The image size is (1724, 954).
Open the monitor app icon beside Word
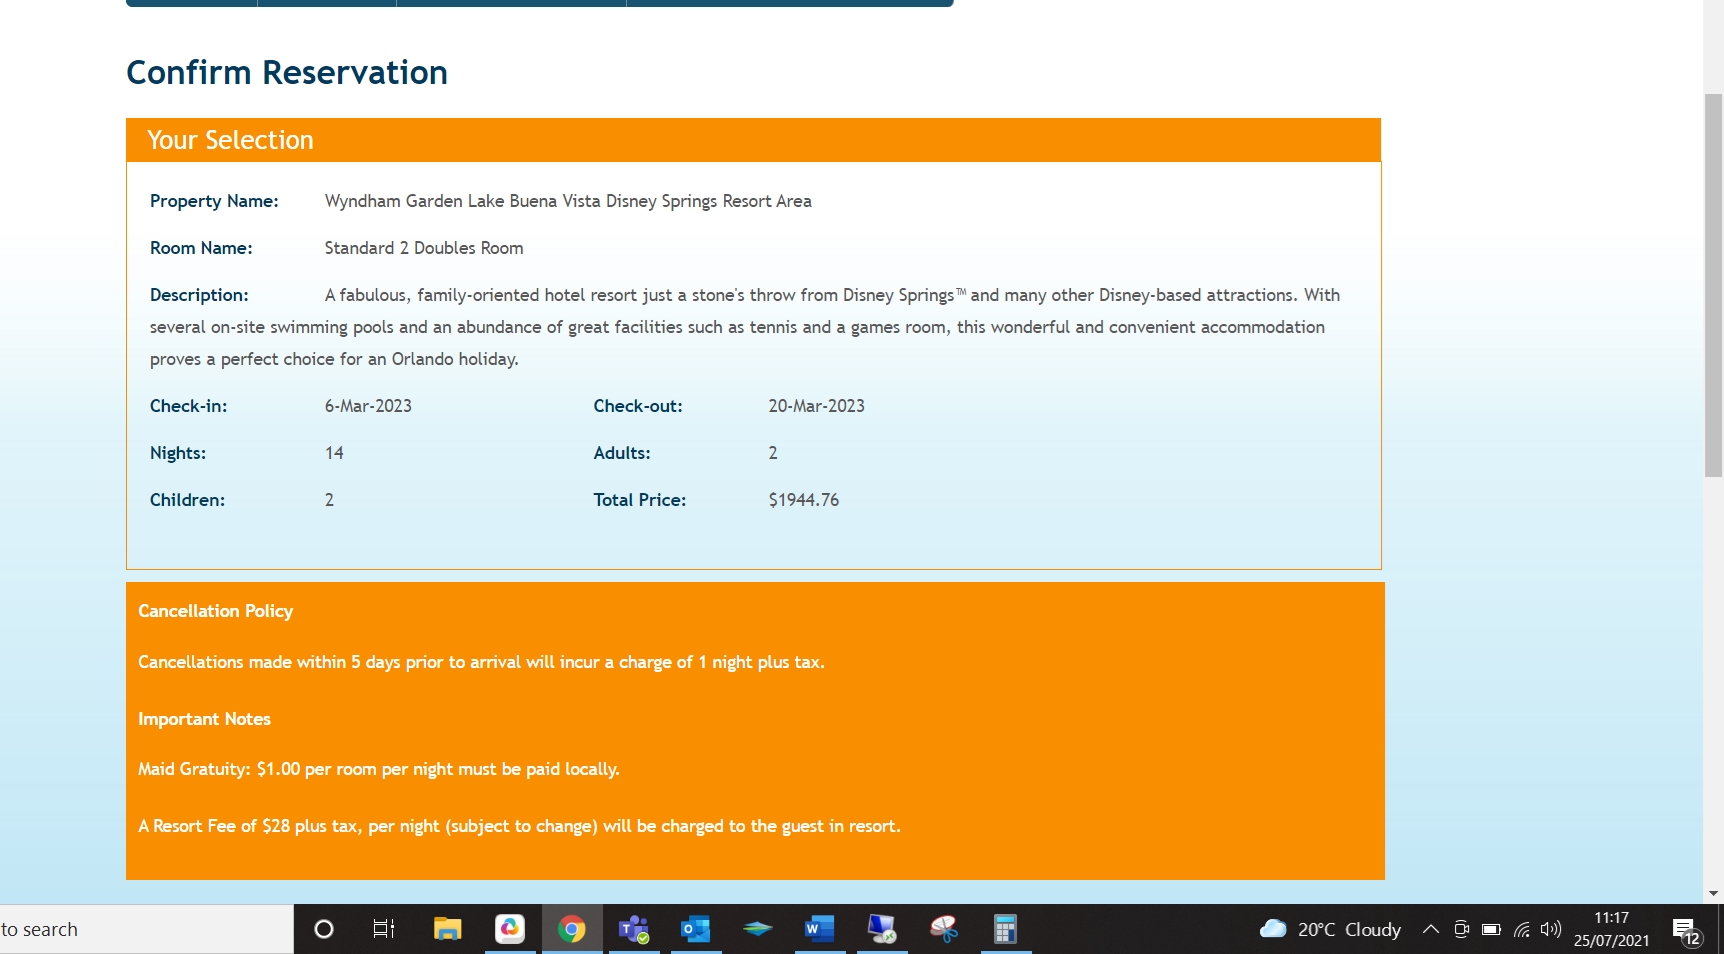[882, 929]
